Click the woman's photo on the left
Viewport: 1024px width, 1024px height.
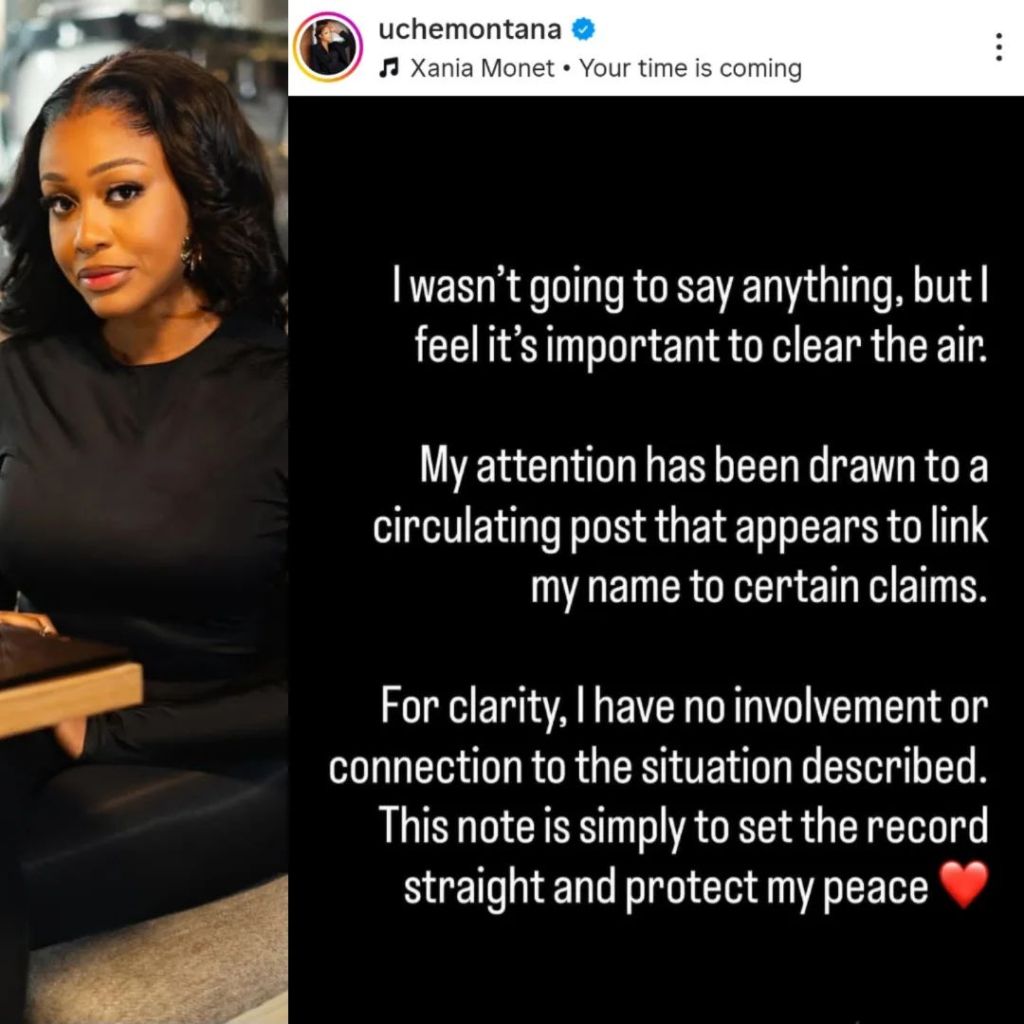coord(144,512)
